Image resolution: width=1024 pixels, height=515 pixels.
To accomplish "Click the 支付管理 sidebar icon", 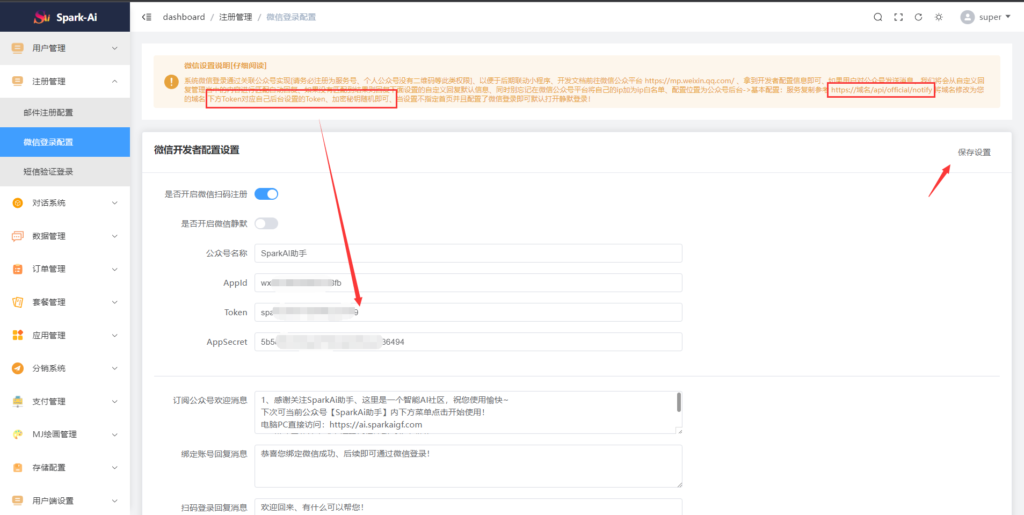I will click(x=18, y=401).
